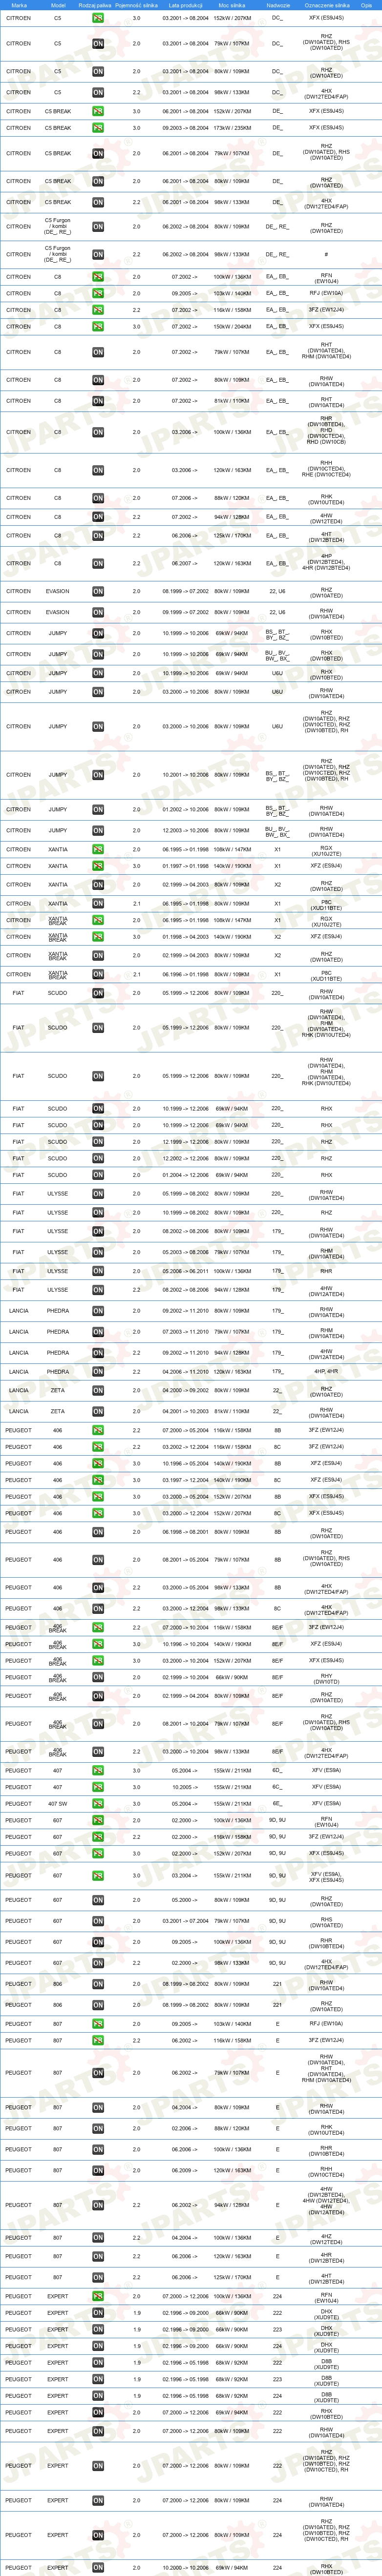Click the petrol icon for Peugeot 807 RFJ (EW10A)

(98, 2024)
